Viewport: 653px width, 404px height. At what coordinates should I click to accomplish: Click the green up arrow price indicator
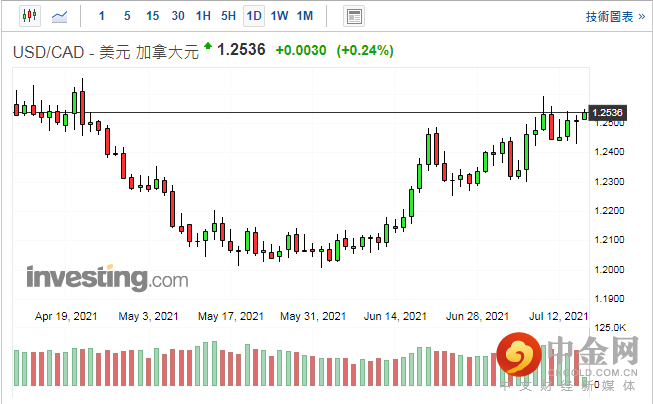point(207,45)
